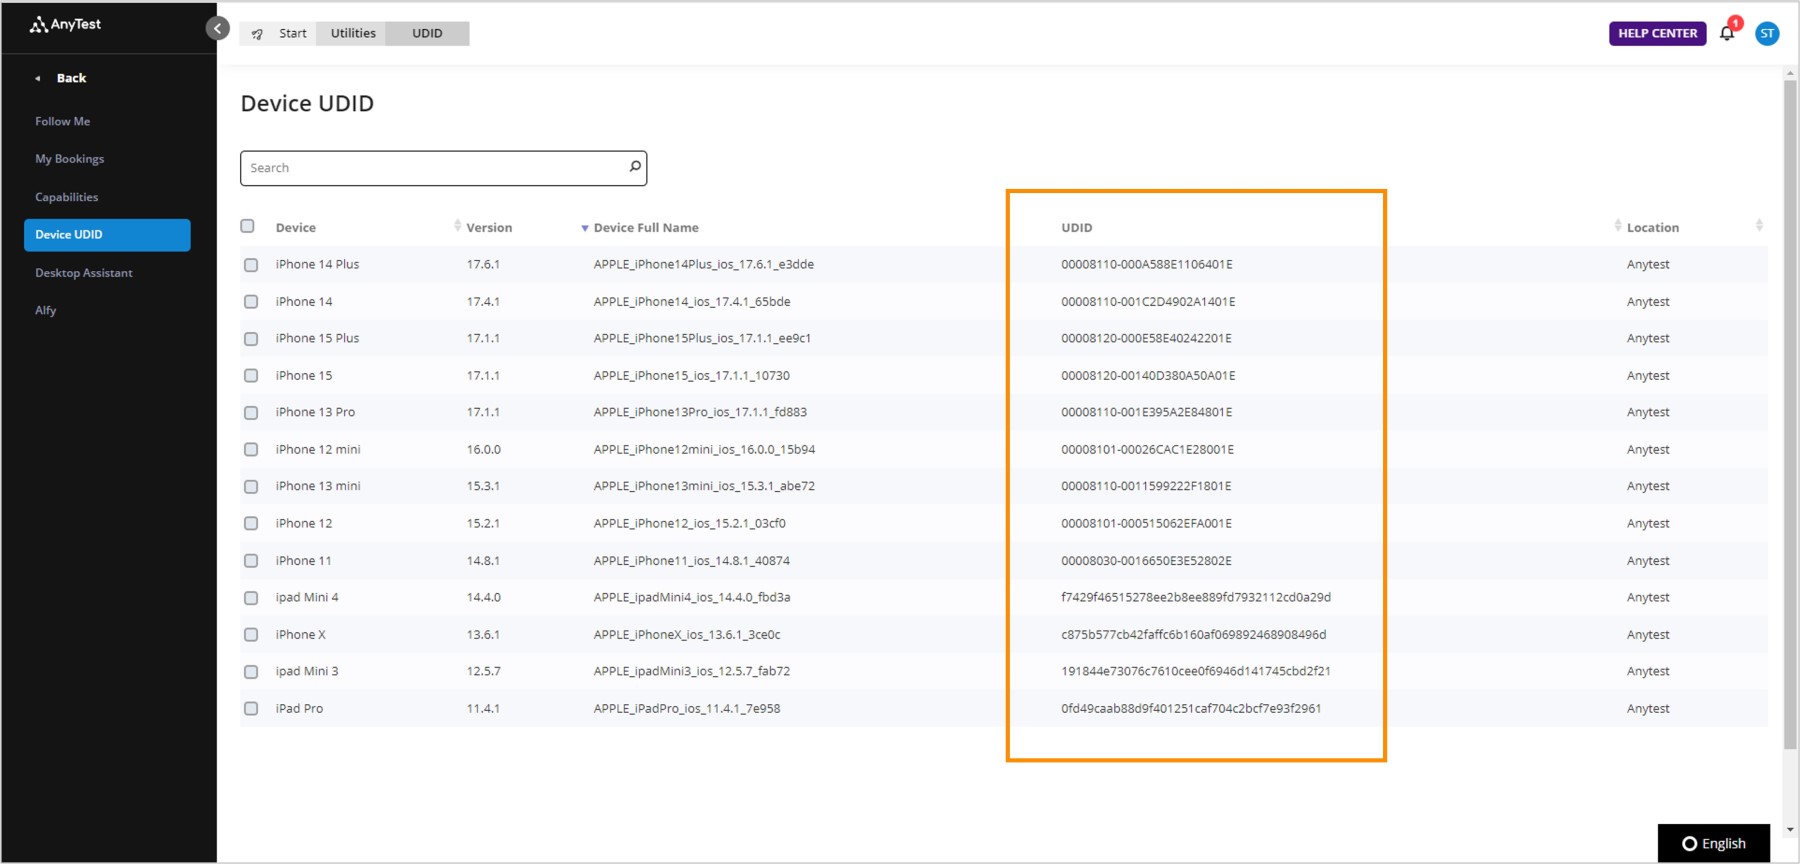This screenshot has height=864, width=1800.
Task: Go to Capabilities in sidebar
Action: (66, 197)
